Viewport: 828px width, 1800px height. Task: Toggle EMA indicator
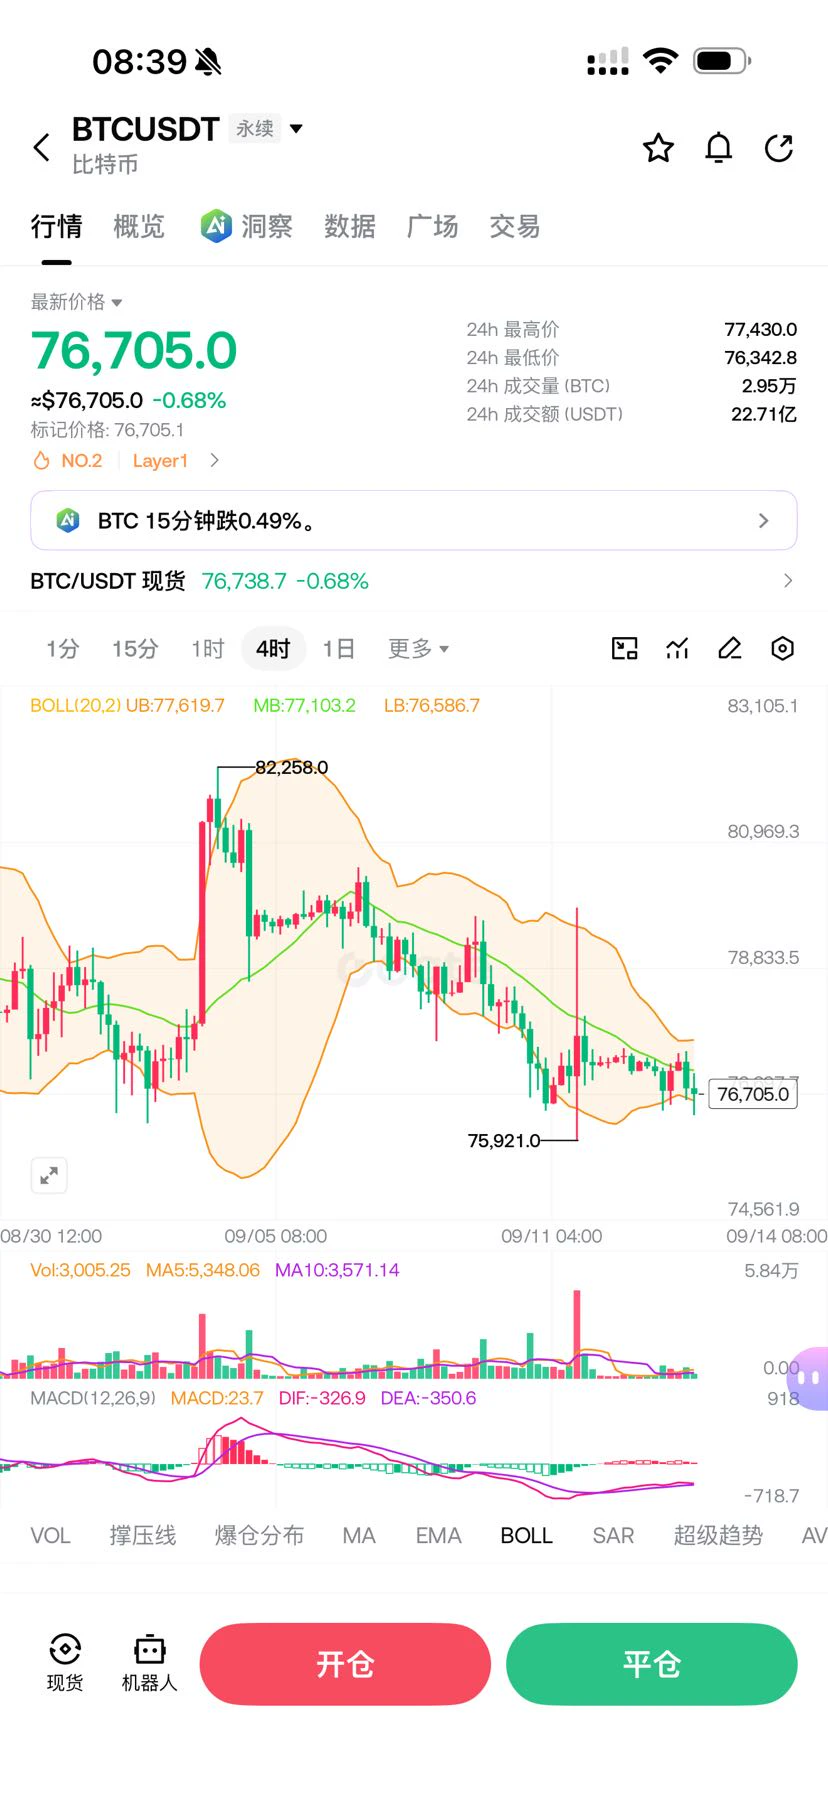[x=439, y=1536]
